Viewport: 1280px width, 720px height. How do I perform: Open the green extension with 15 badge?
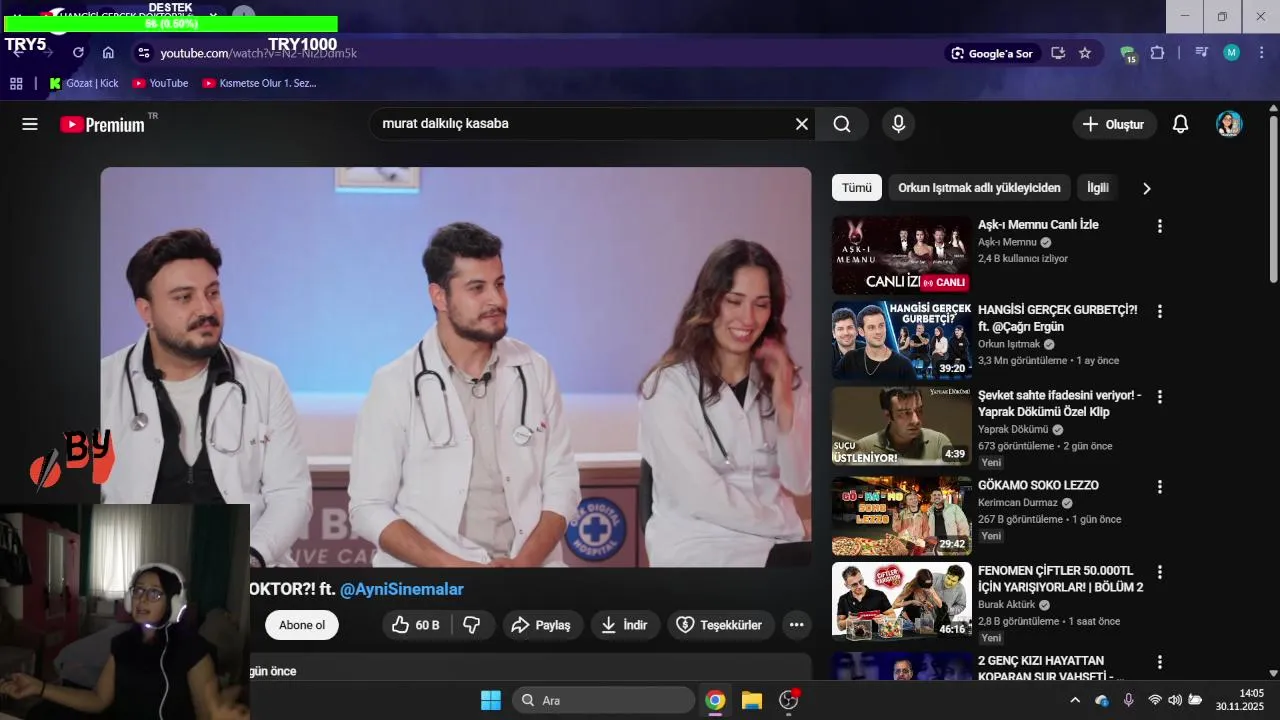pyautogui.click(x=1128, y=54)
